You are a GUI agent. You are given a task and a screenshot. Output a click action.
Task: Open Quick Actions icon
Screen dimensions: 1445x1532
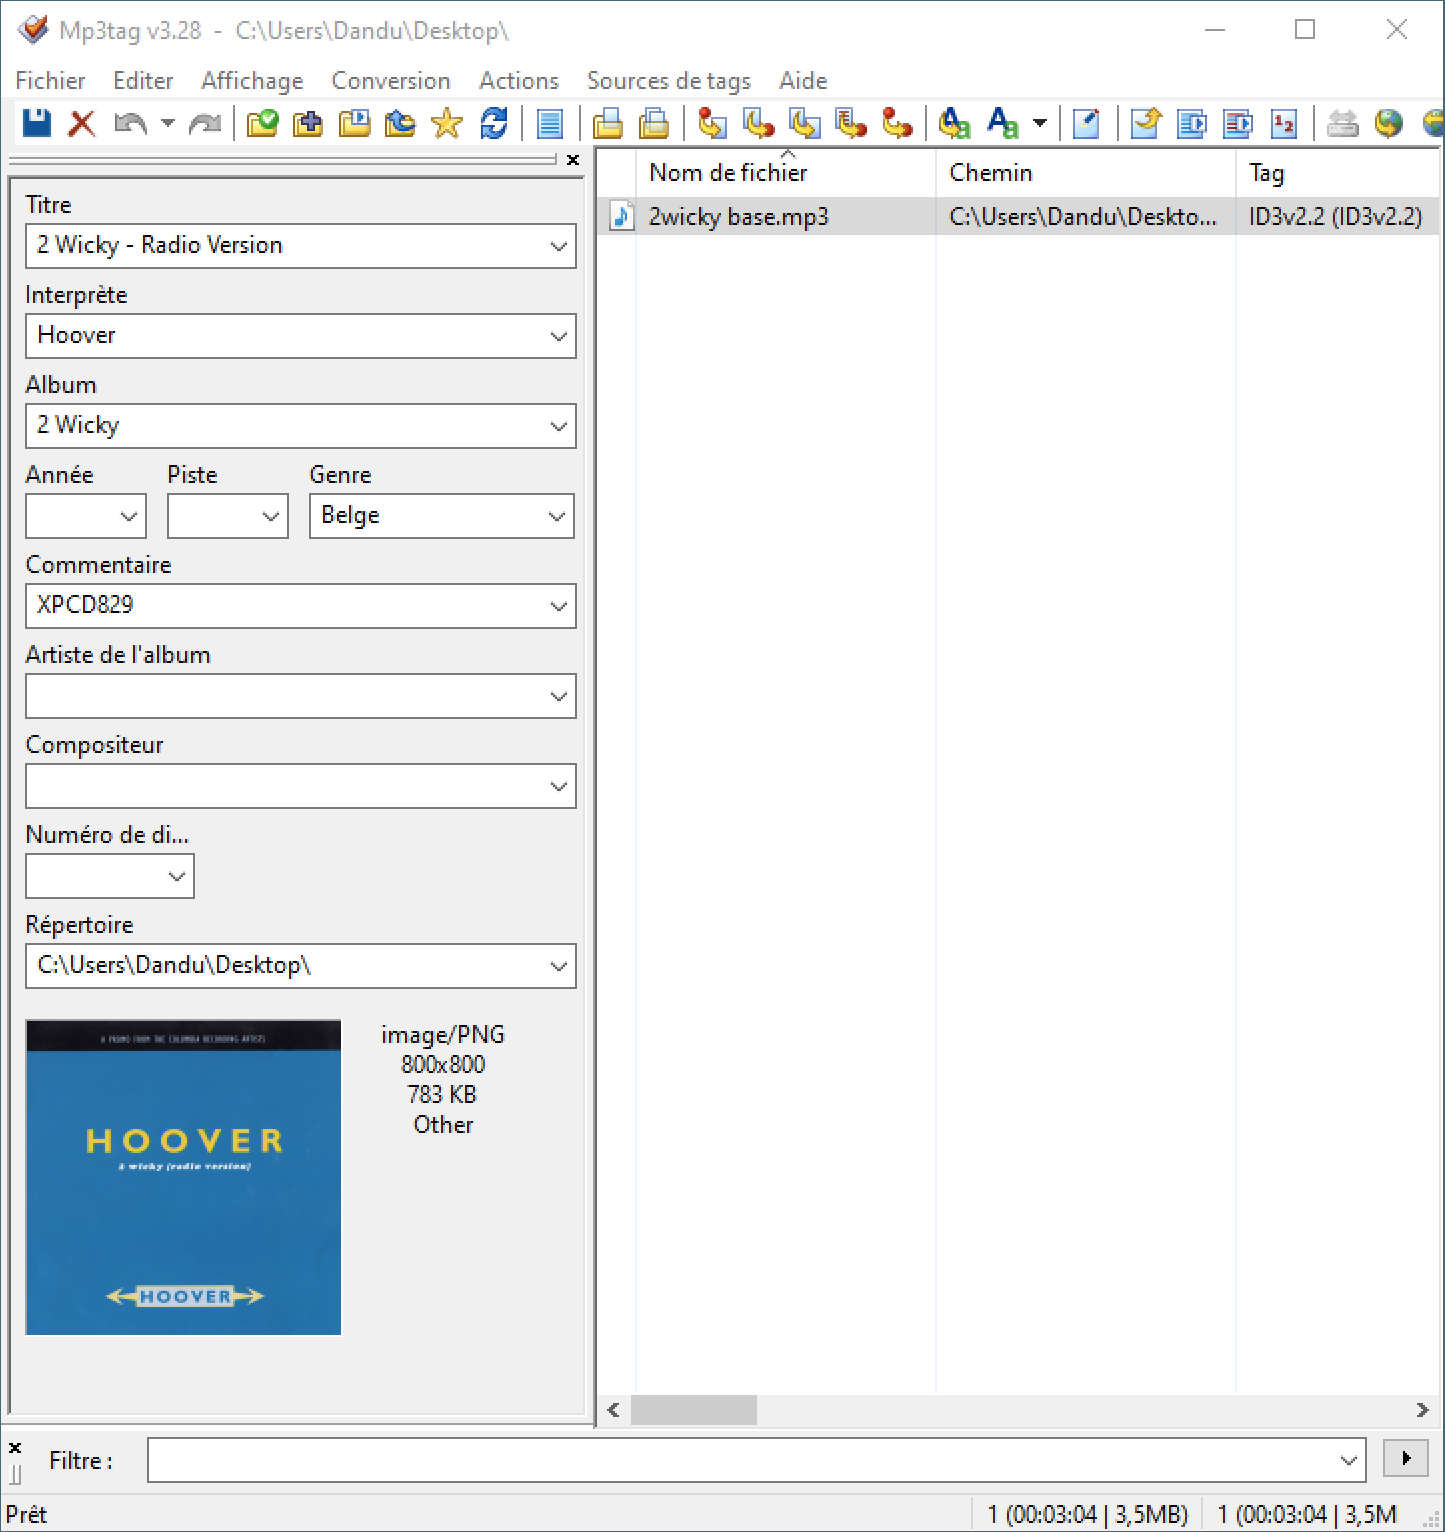click(x=1002, y=123)
